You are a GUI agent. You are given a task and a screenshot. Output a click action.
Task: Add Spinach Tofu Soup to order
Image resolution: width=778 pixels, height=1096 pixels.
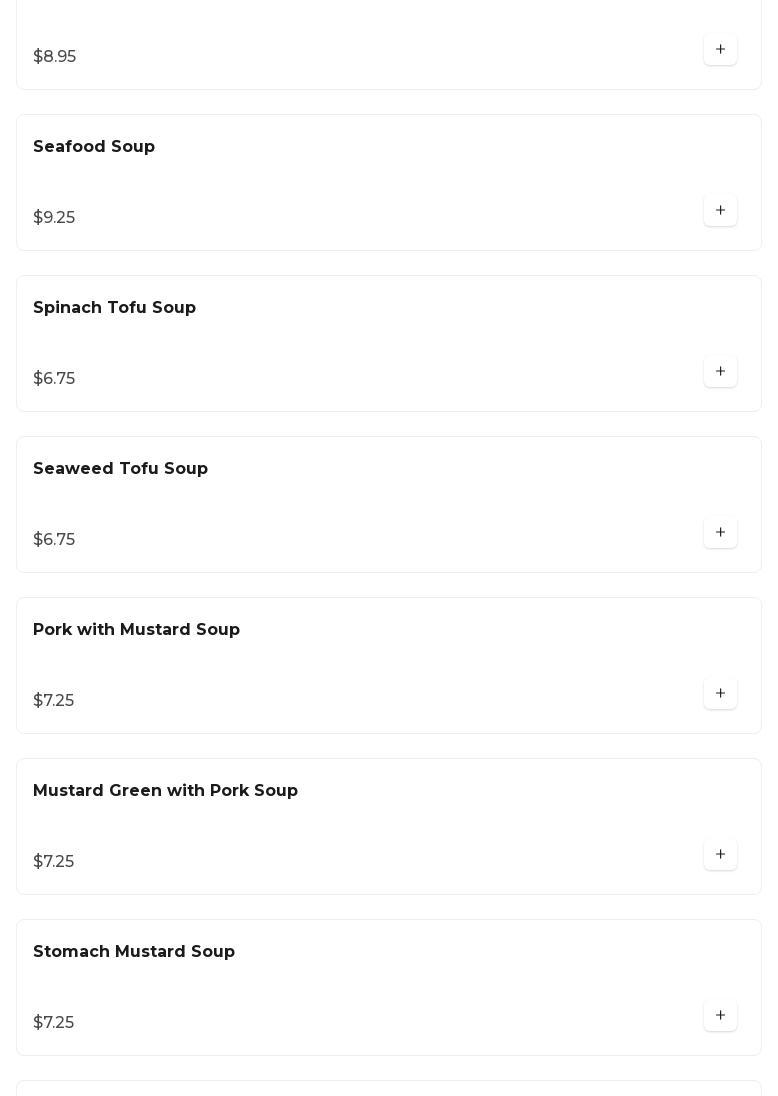[x=720, y=372]
